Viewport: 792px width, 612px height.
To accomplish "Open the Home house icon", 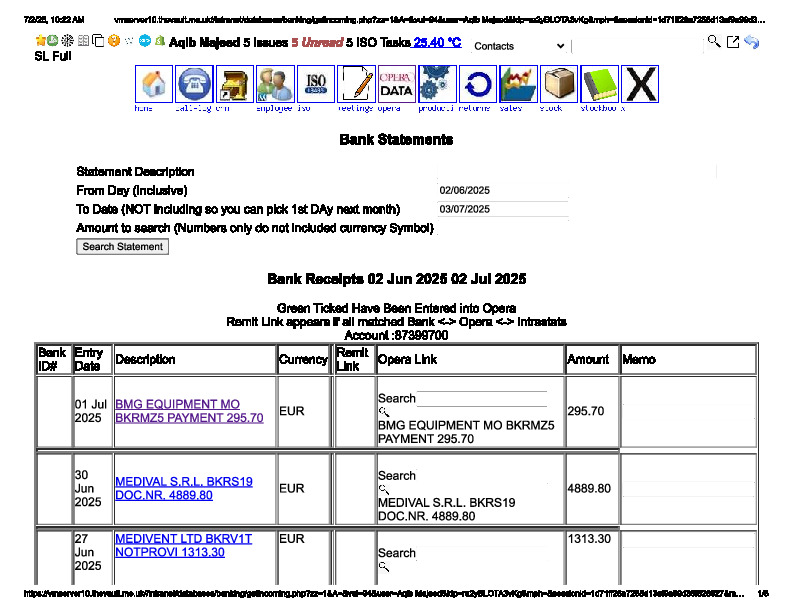I will pos(154,84).
